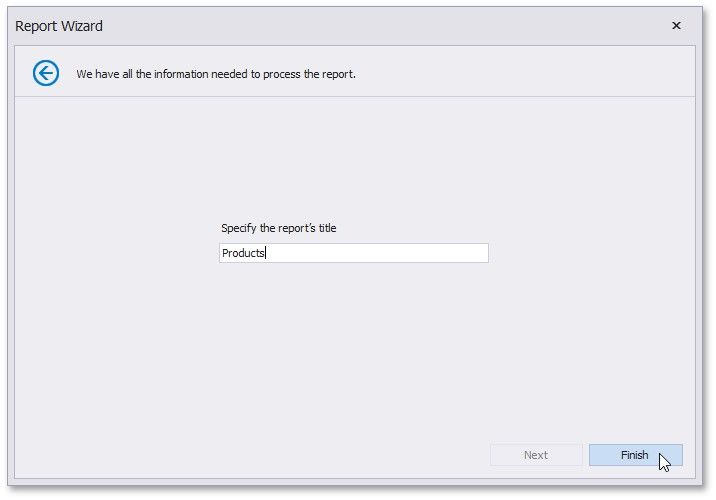Go back to the previous wizard page
716x500 pixels.
[x=46, y=73]
